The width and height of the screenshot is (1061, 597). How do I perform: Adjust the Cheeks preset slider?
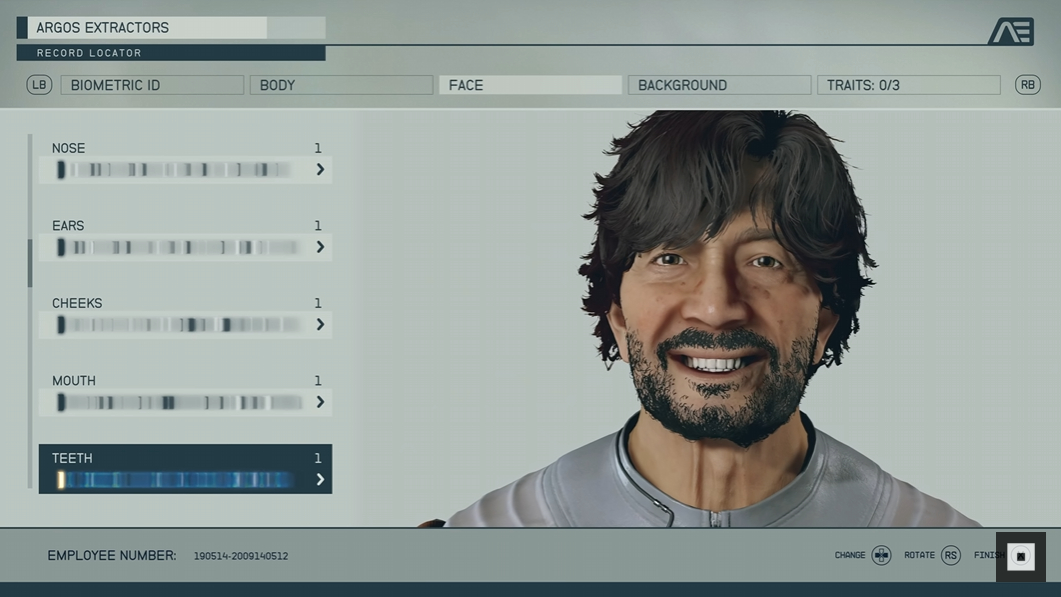click(179, 325)
